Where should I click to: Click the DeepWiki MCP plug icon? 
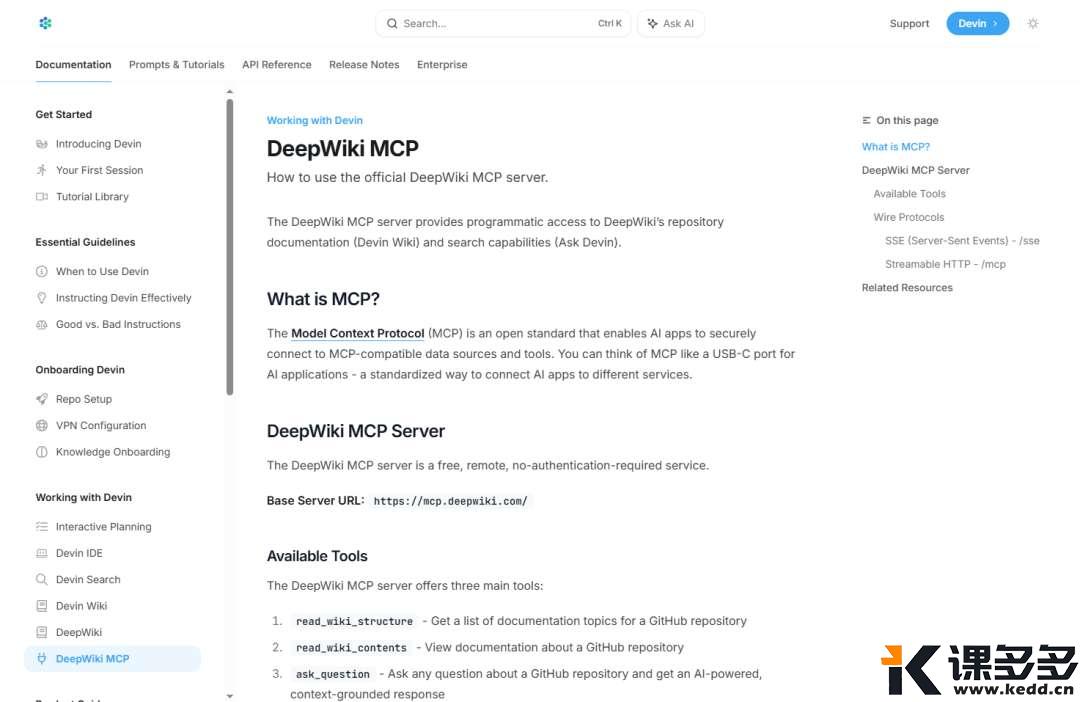[x=42, y=659]
